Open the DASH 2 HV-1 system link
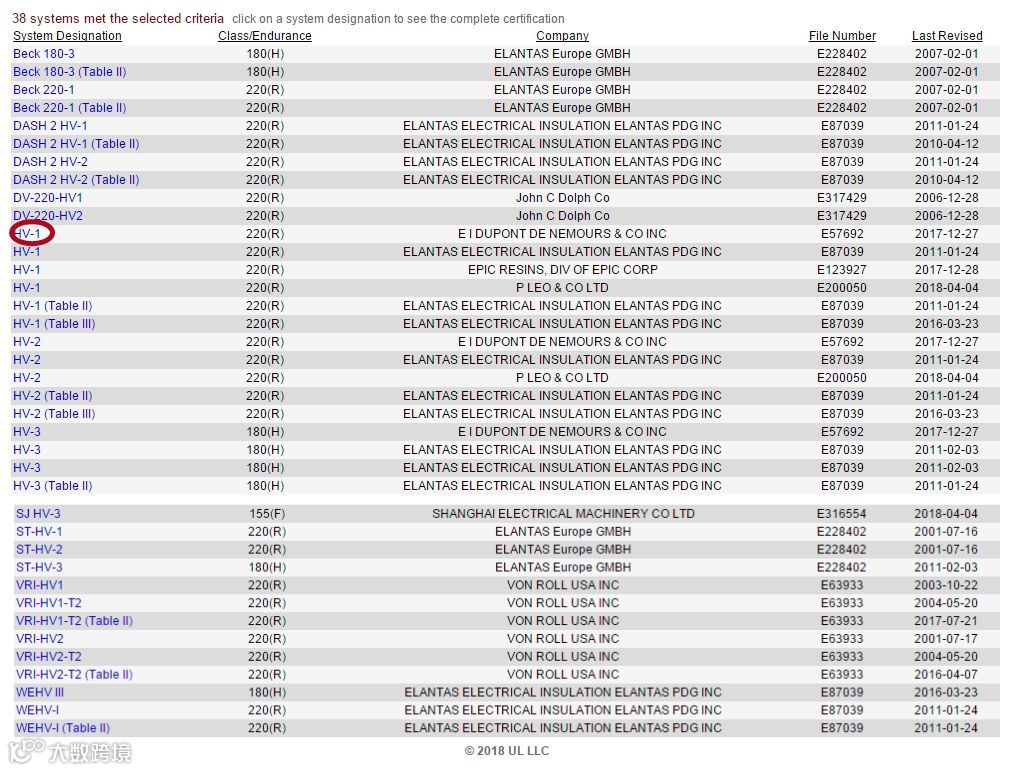The height and width of the screenshot is (771, 1010). tap(50, 126)
